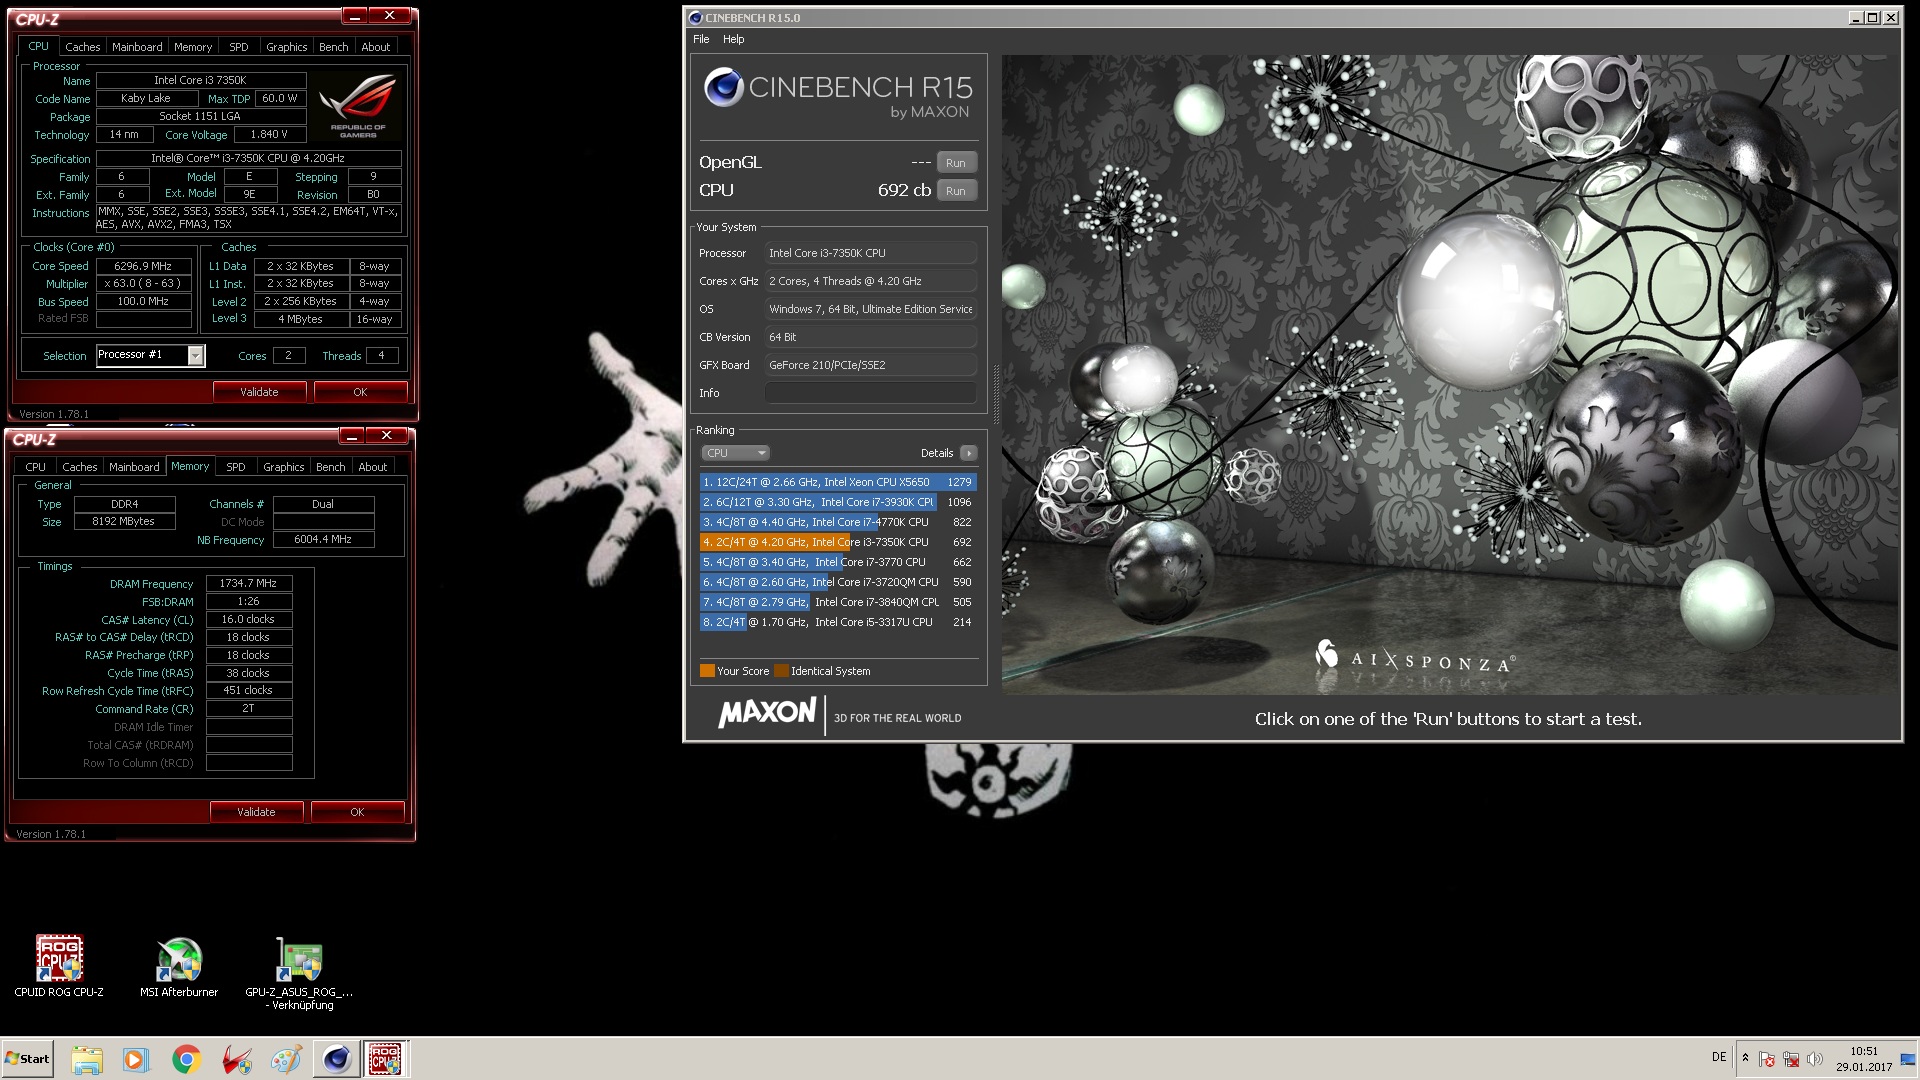Screen dimensions: 1920x1080
Task: Select ranking row Xeon CPU X5650
Action: click(x=838, y=482)
